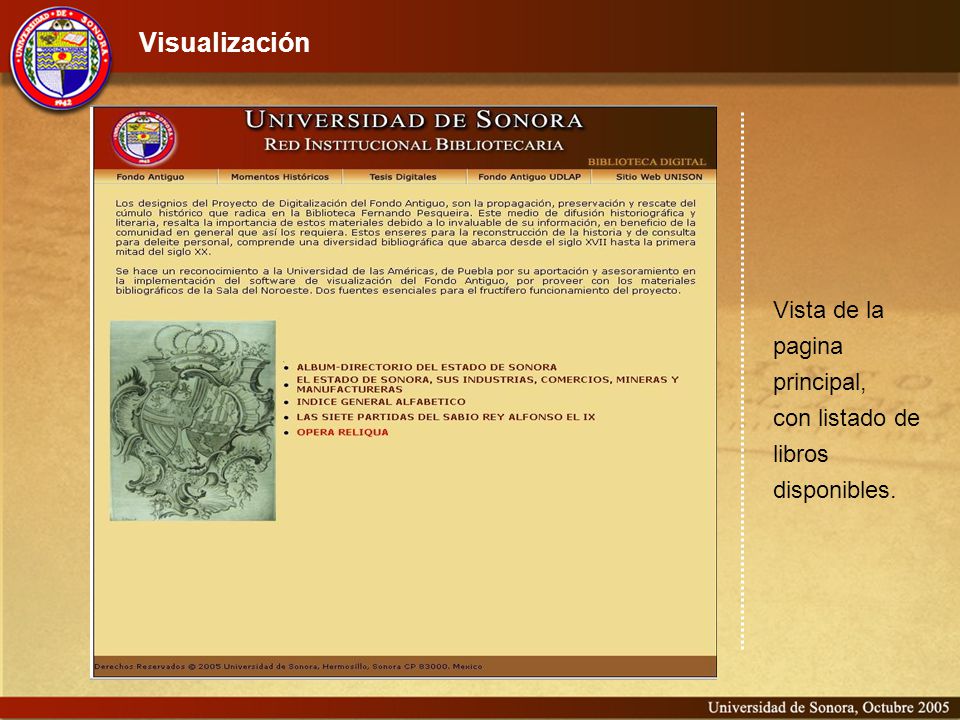This screenshot has width=960, height=720.
Task: Click the paragraph starting Los designios del Proyecto
Action: click(x=405, y=227)
